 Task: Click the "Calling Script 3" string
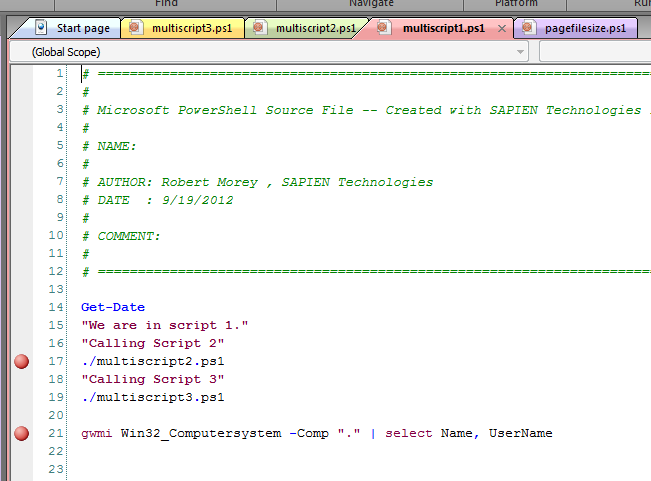click(x=153, y=379)
